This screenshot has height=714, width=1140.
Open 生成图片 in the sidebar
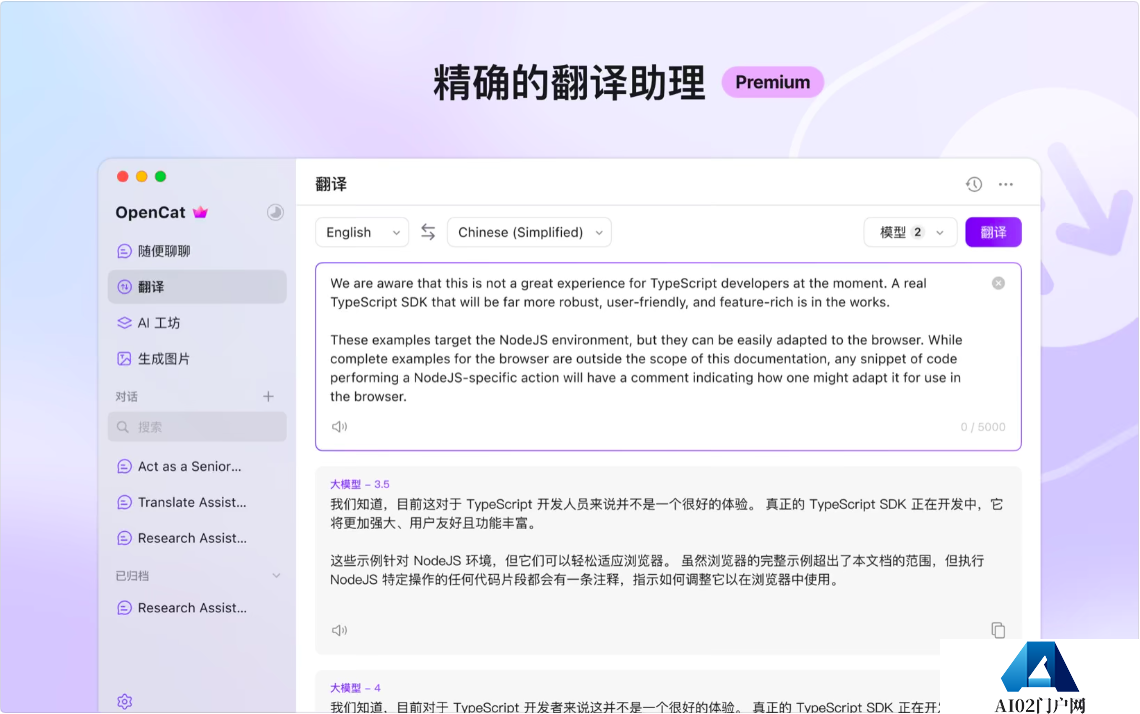[197, 358]
